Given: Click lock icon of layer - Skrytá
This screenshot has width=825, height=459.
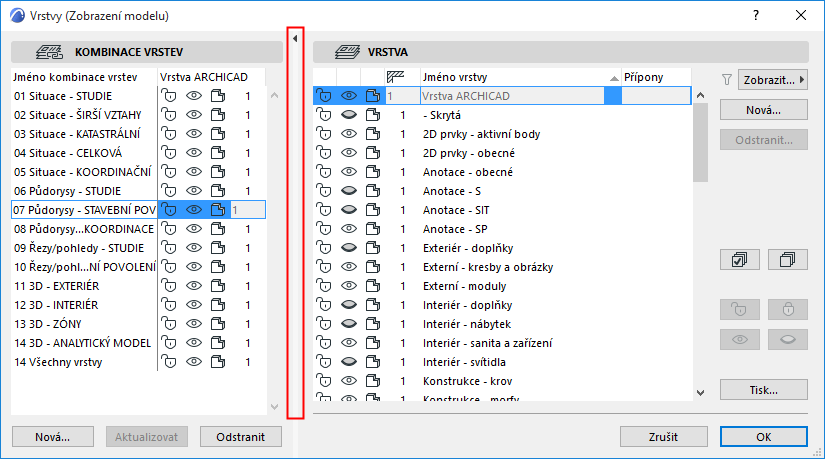Looking at the screenshot, I should click(x=324, y=115).
